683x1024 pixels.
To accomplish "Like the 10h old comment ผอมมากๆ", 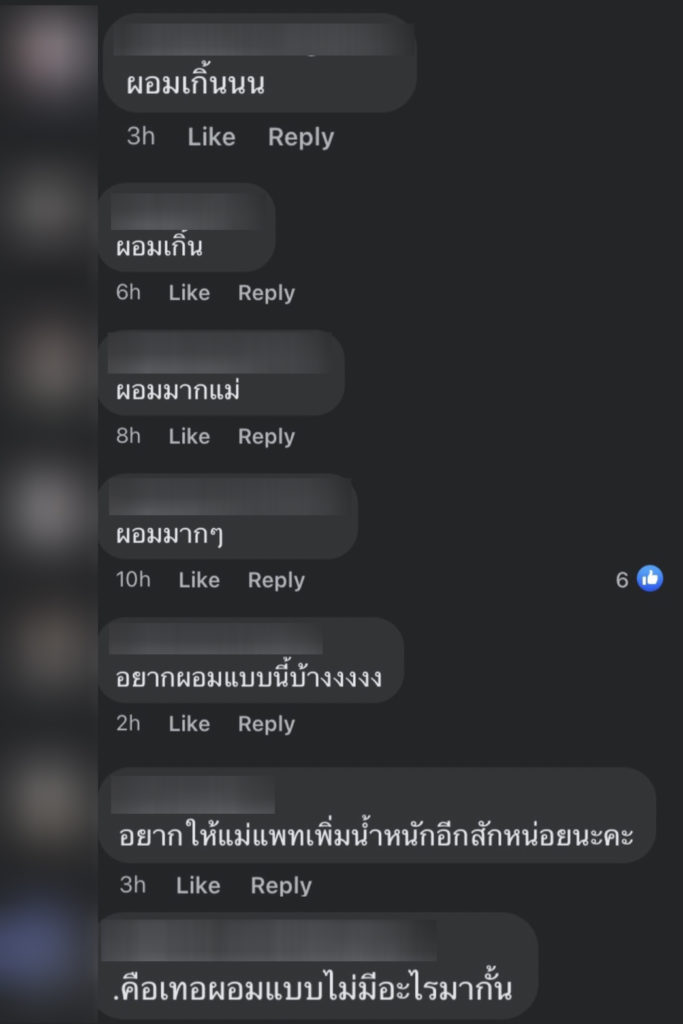I will [x=199, y=579].
